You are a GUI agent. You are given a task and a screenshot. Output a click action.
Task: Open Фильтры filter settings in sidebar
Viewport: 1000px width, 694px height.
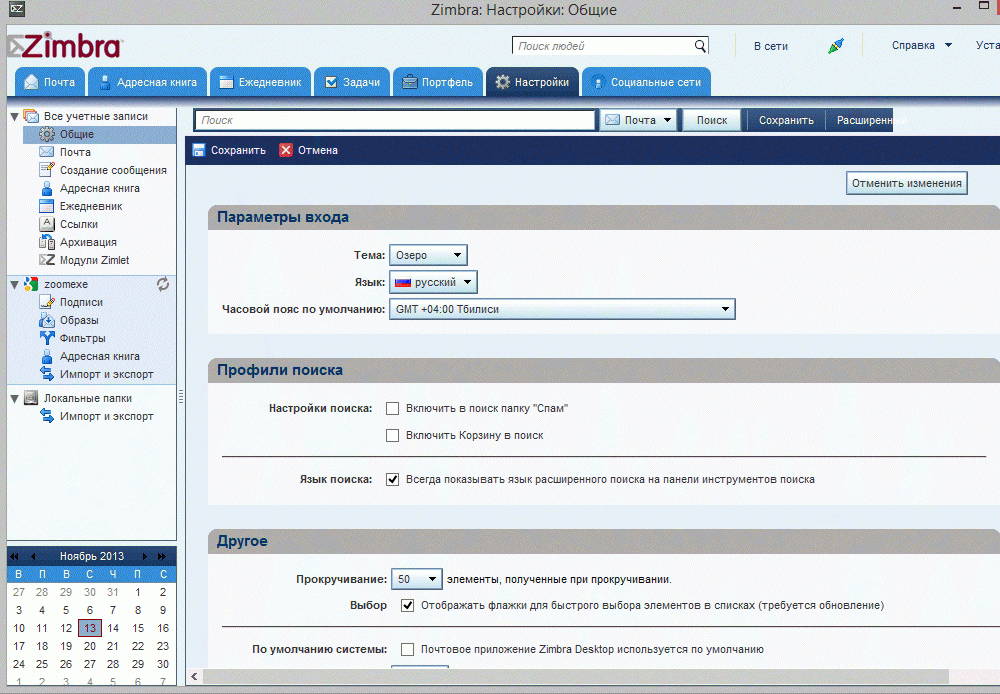pos(82,338)
